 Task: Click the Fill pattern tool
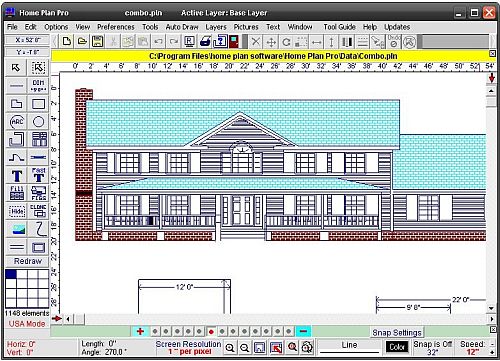16,193
